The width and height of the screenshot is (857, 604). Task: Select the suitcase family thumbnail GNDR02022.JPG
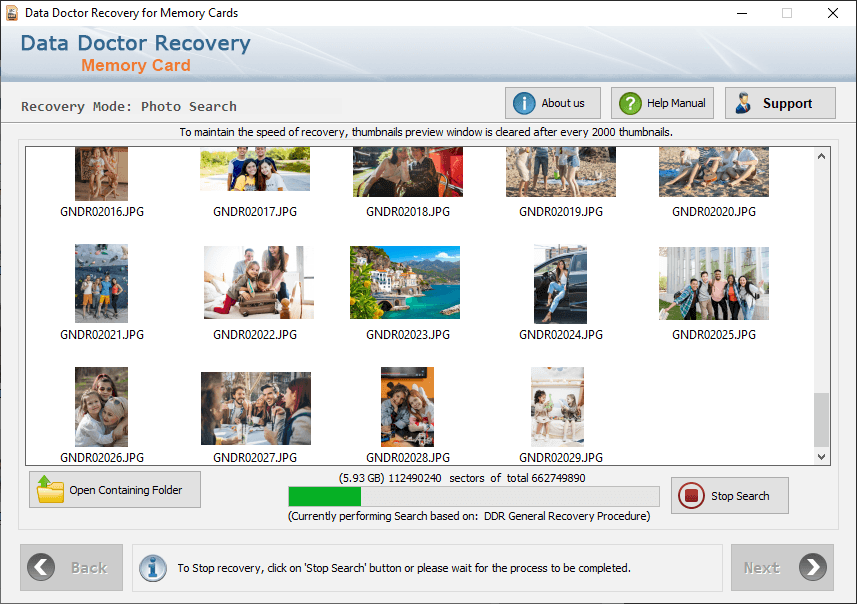point(259,282)
